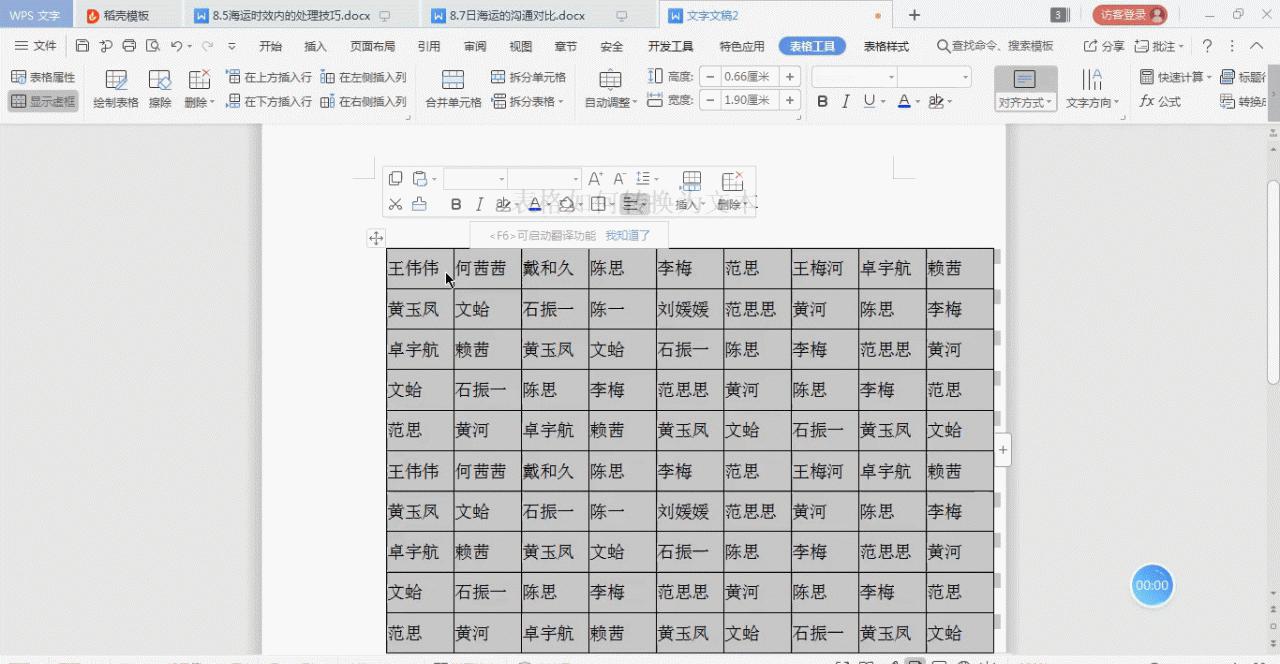Click 在左侧插入列 insert column left
Screen dimensions: 1280x664
click(363, 77)
